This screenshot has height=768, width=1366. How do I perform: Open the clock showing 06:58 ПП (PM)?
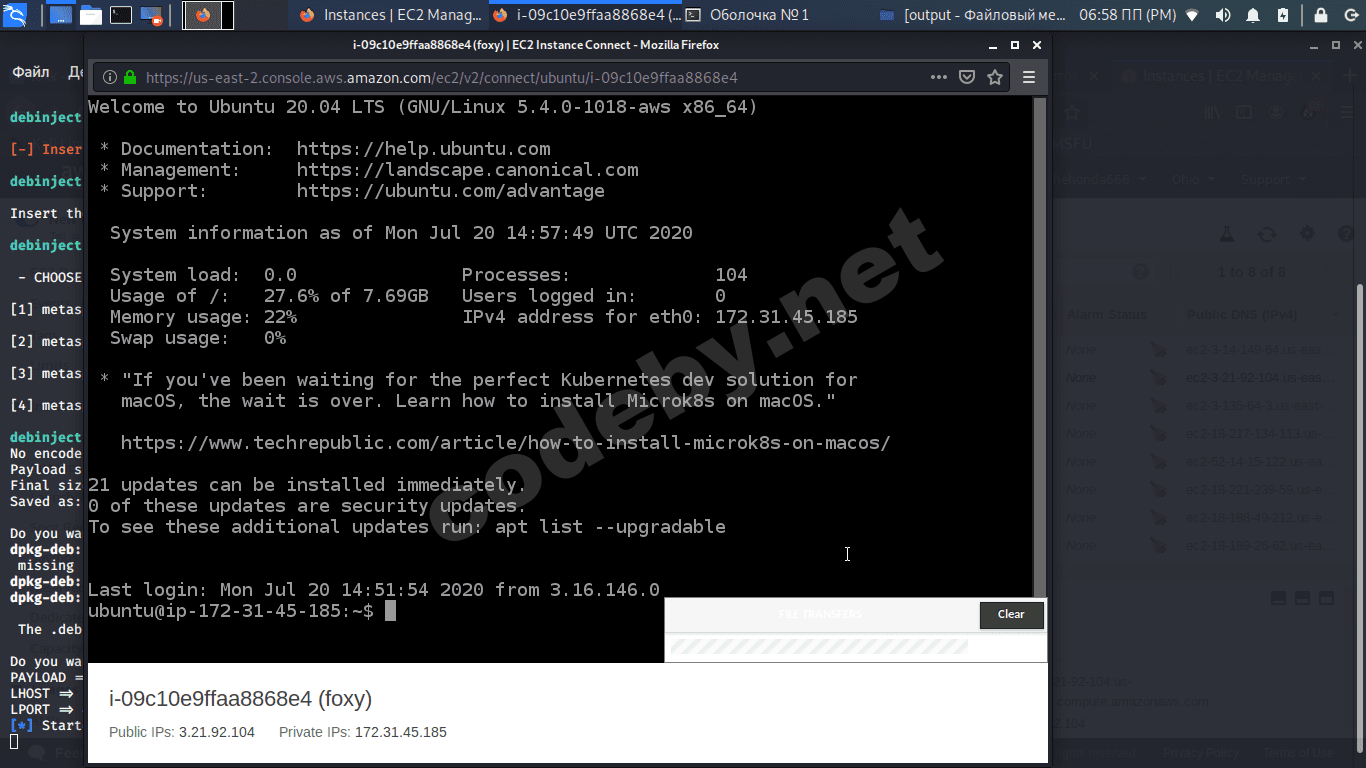coord(1127,15)
